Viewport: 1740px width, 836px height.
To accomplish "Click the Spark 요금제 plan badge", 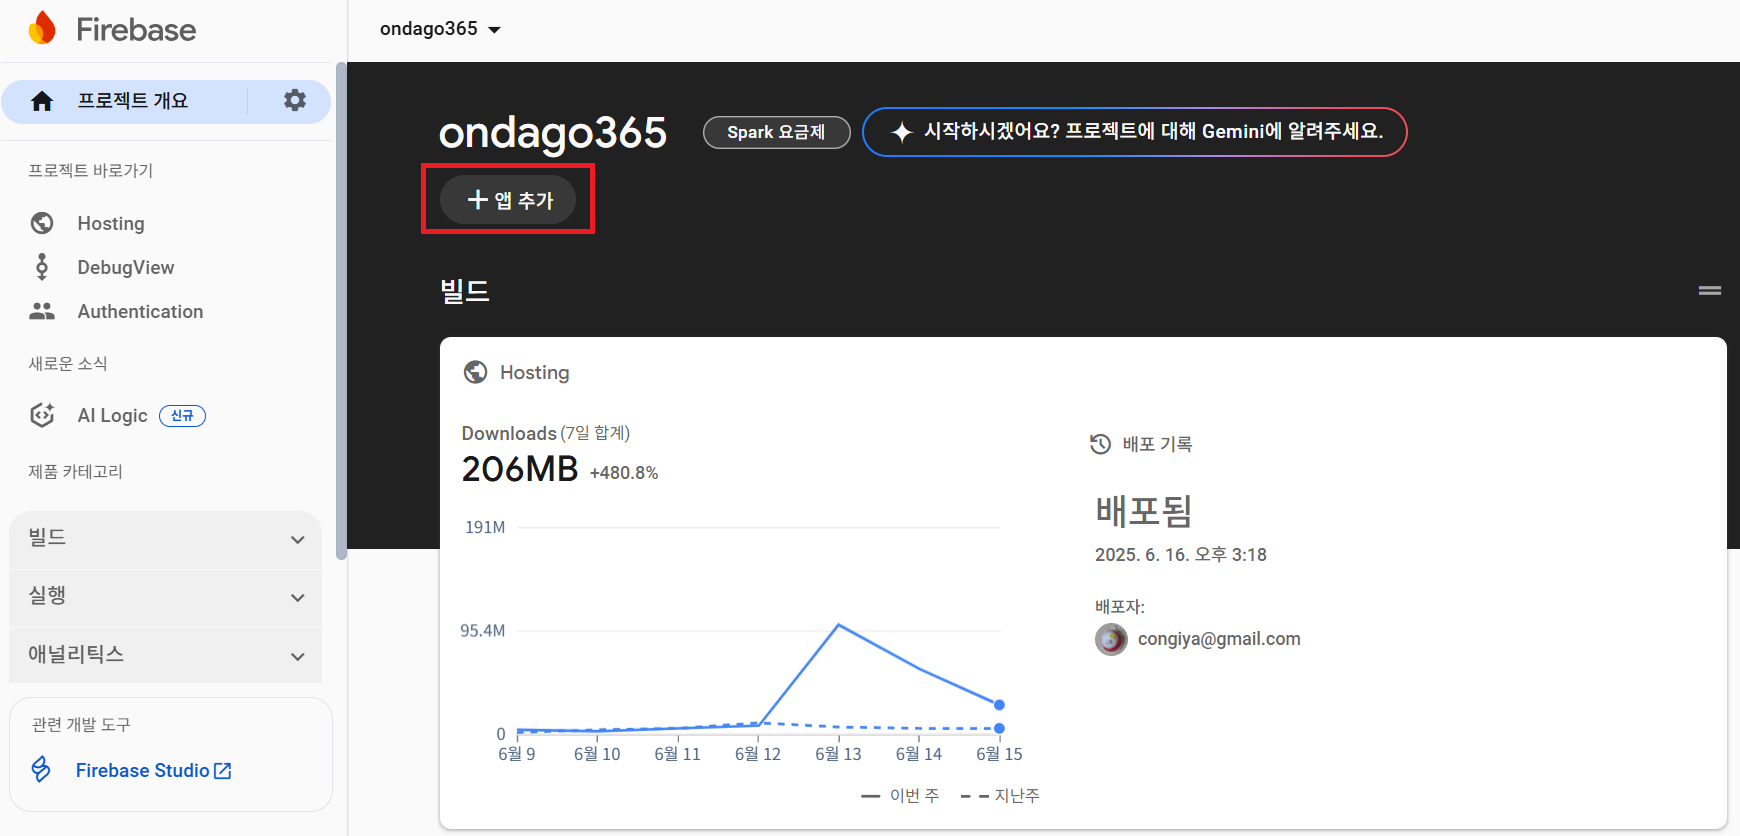I will coord(776,132).
